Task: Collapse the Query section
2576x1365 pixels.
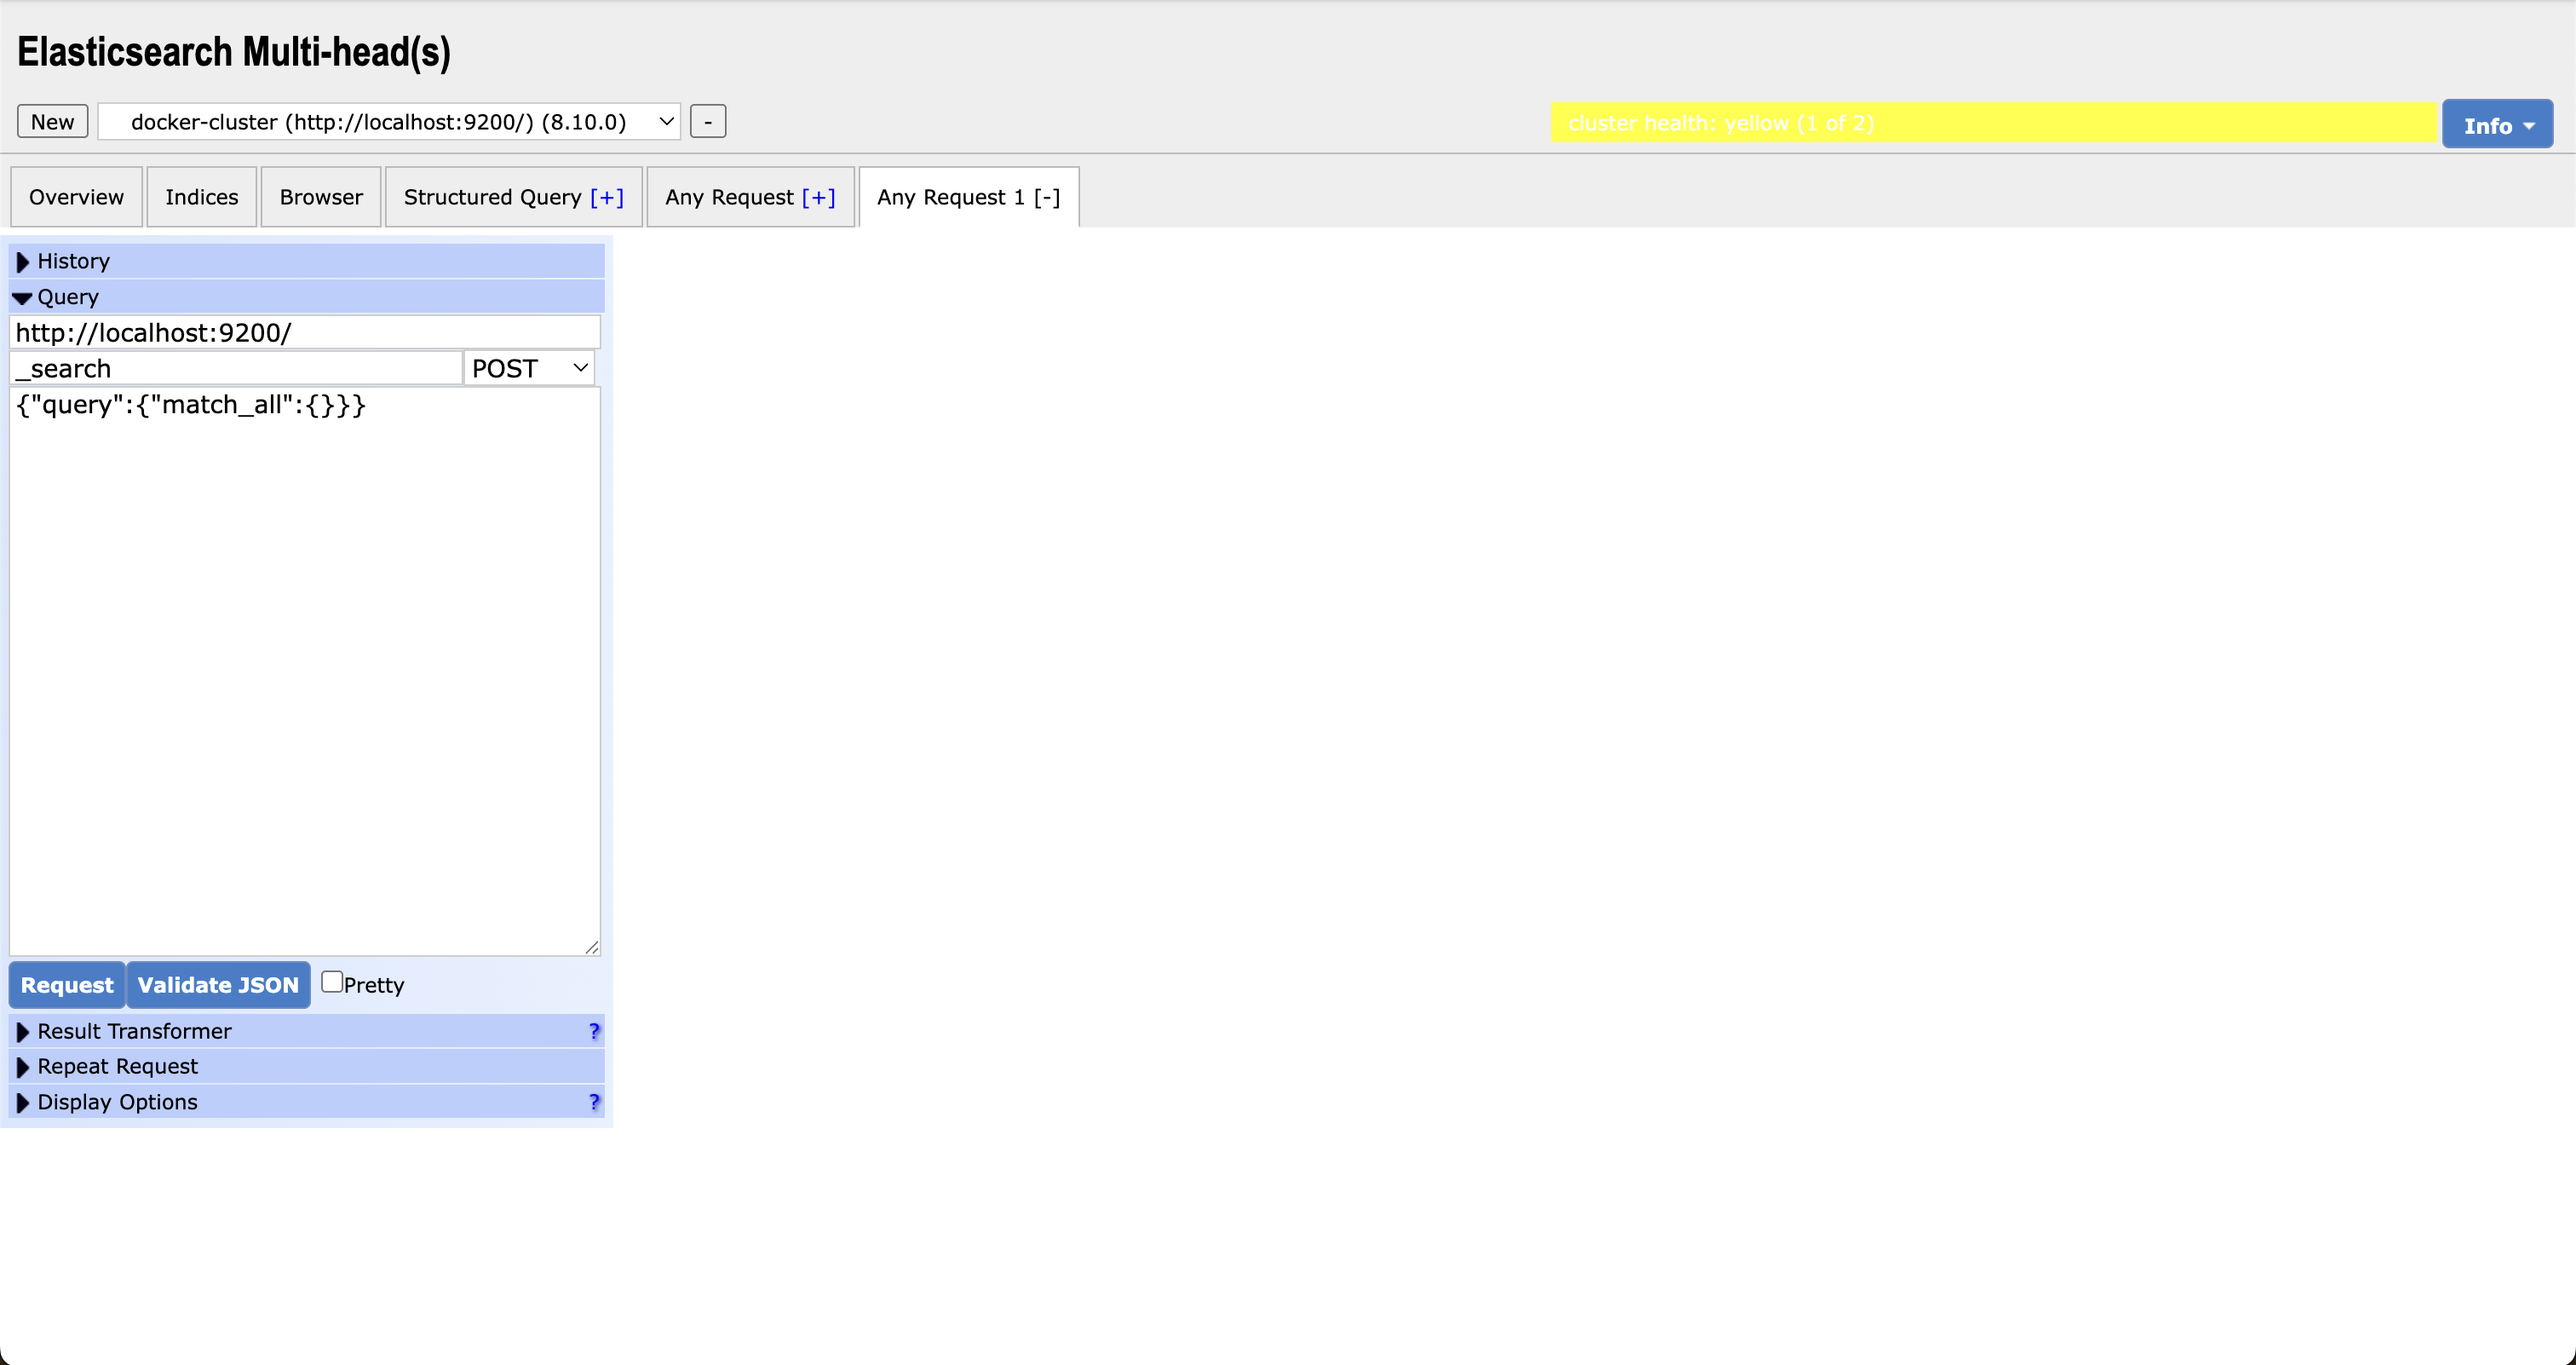Action: (x=307, y=297)
